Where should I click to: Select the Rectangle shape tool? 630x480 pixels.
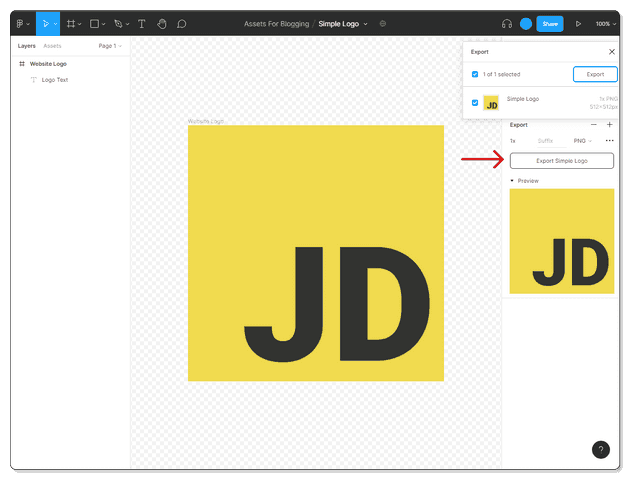(x=94, y=24)
